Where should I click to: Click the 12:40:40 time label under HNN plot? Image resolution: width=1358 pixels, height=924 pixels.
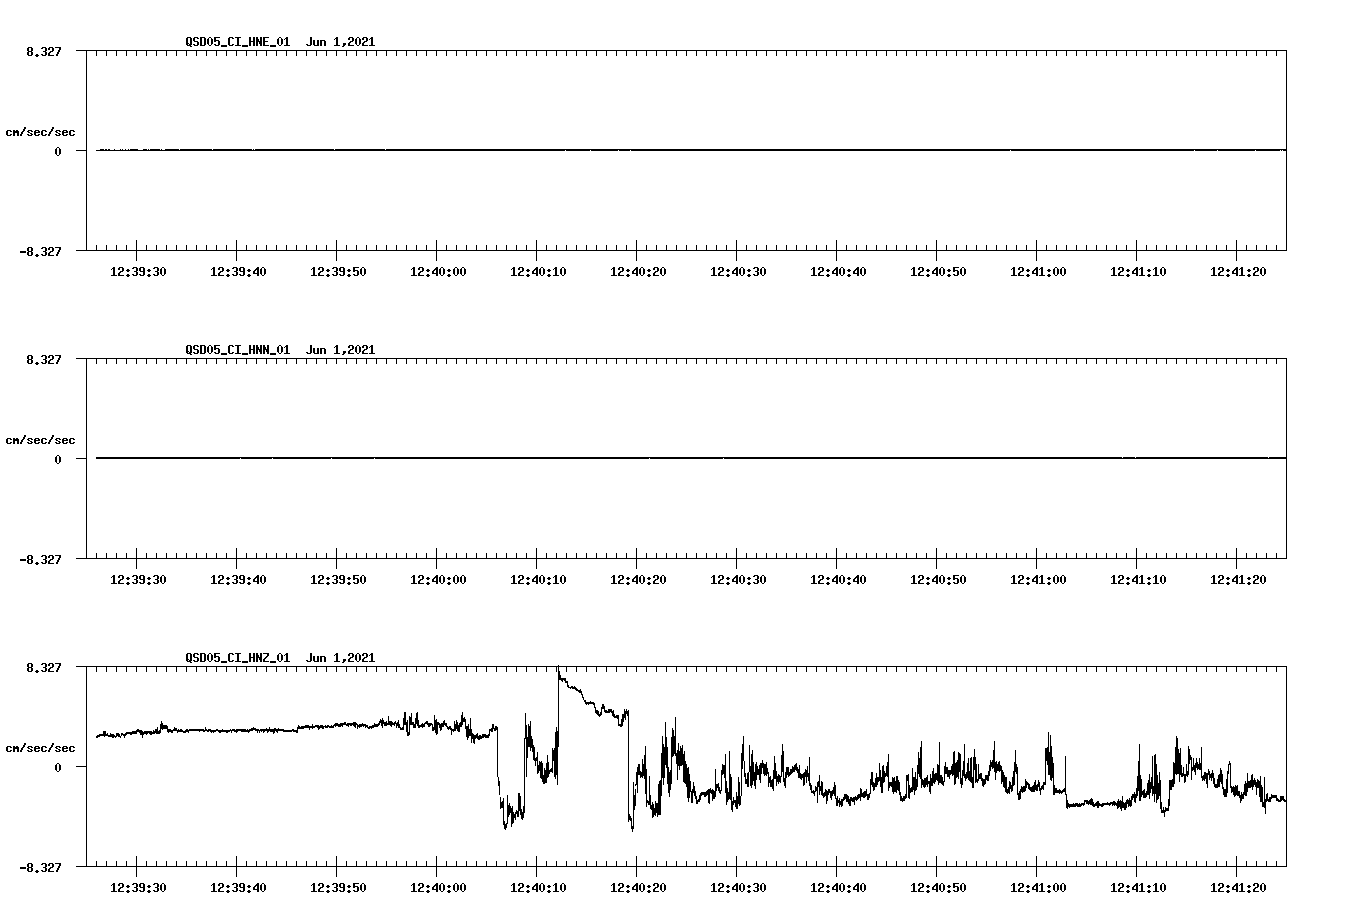pos(838,580)
